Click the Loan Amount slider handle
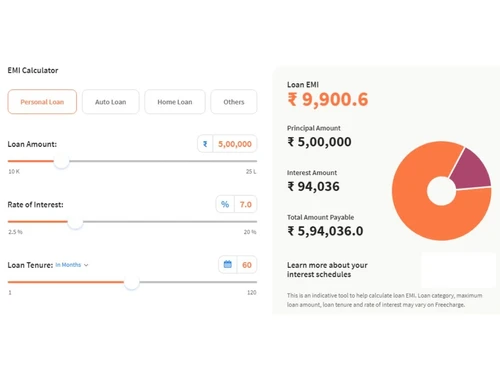 [x=61, y=161]
